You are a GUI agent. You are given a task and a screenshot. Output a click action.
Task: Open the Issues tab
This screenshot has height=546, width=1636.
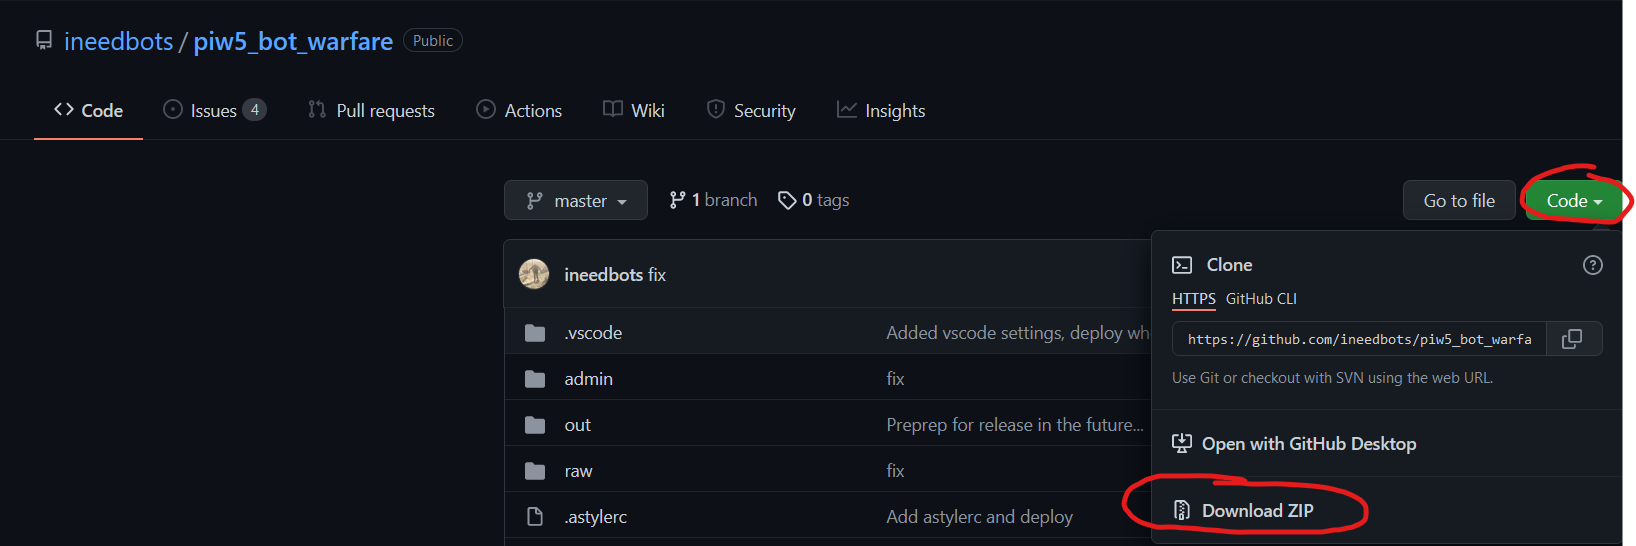pyautogui.click(x=214, y=110)
